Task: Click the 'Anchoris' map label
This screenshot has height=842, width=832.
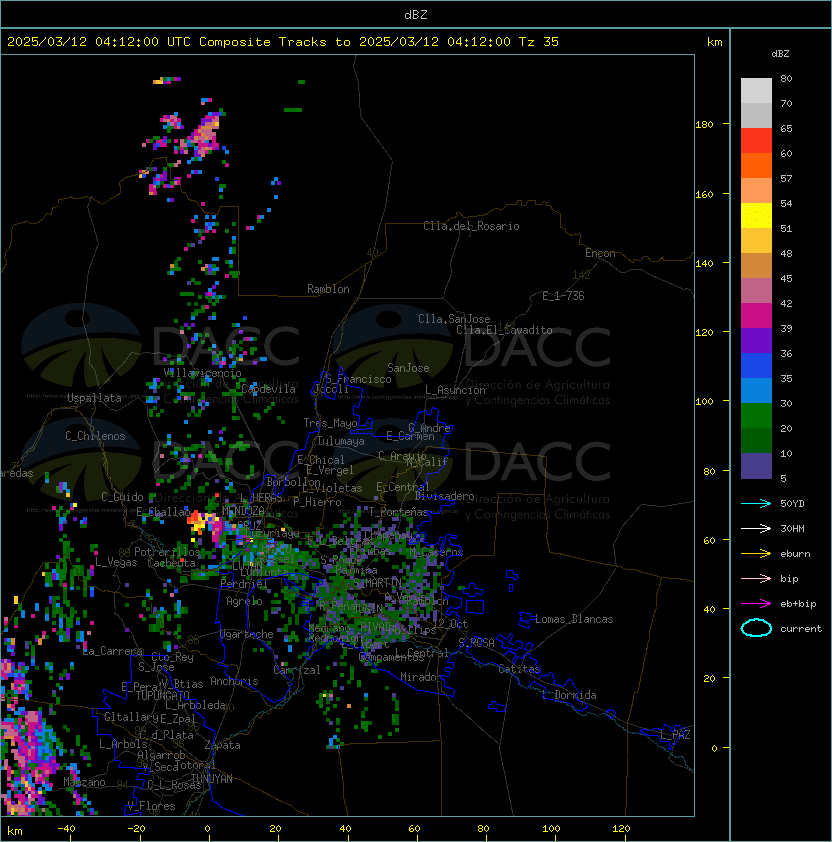Action: click(234, 681)
